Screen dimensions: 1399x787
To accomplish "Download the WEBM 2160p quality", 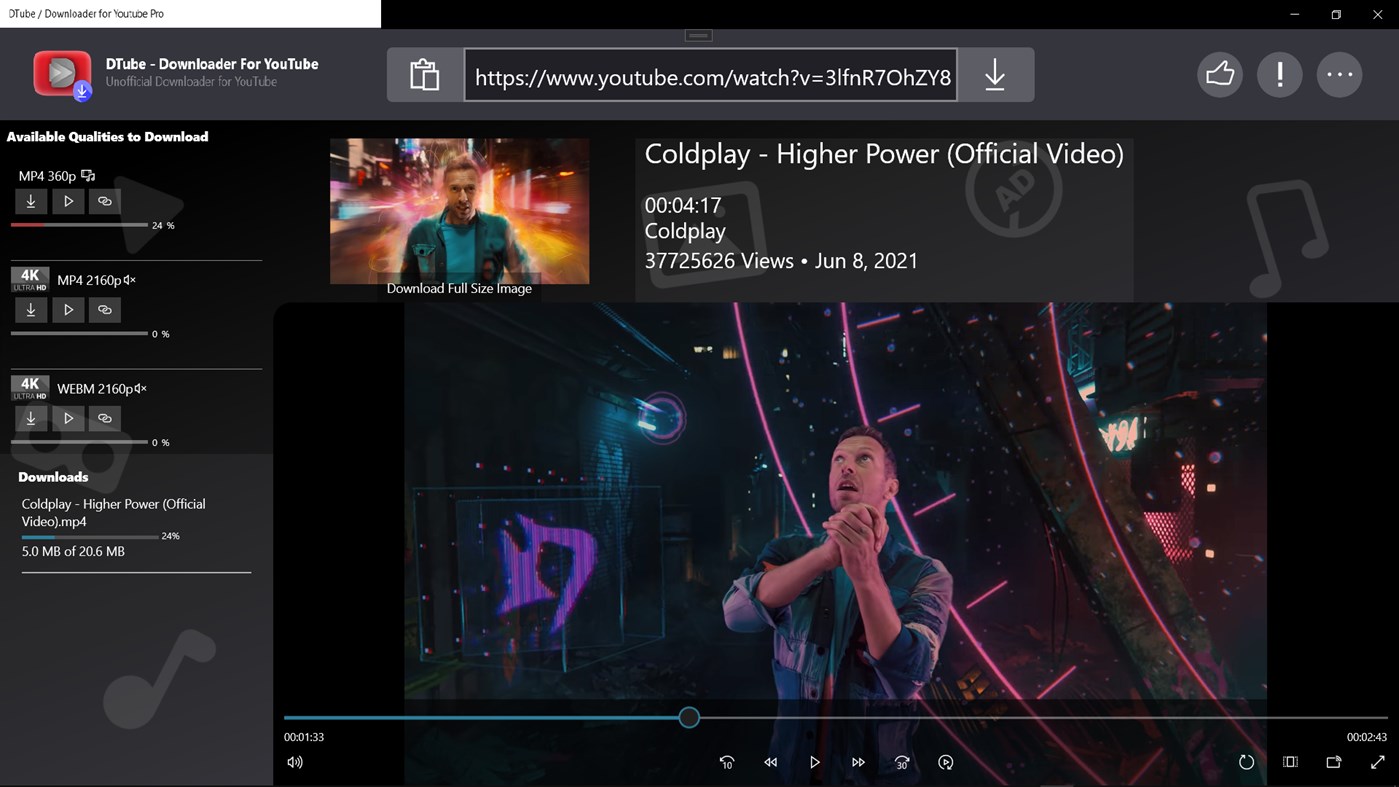I will pos(31,418).
